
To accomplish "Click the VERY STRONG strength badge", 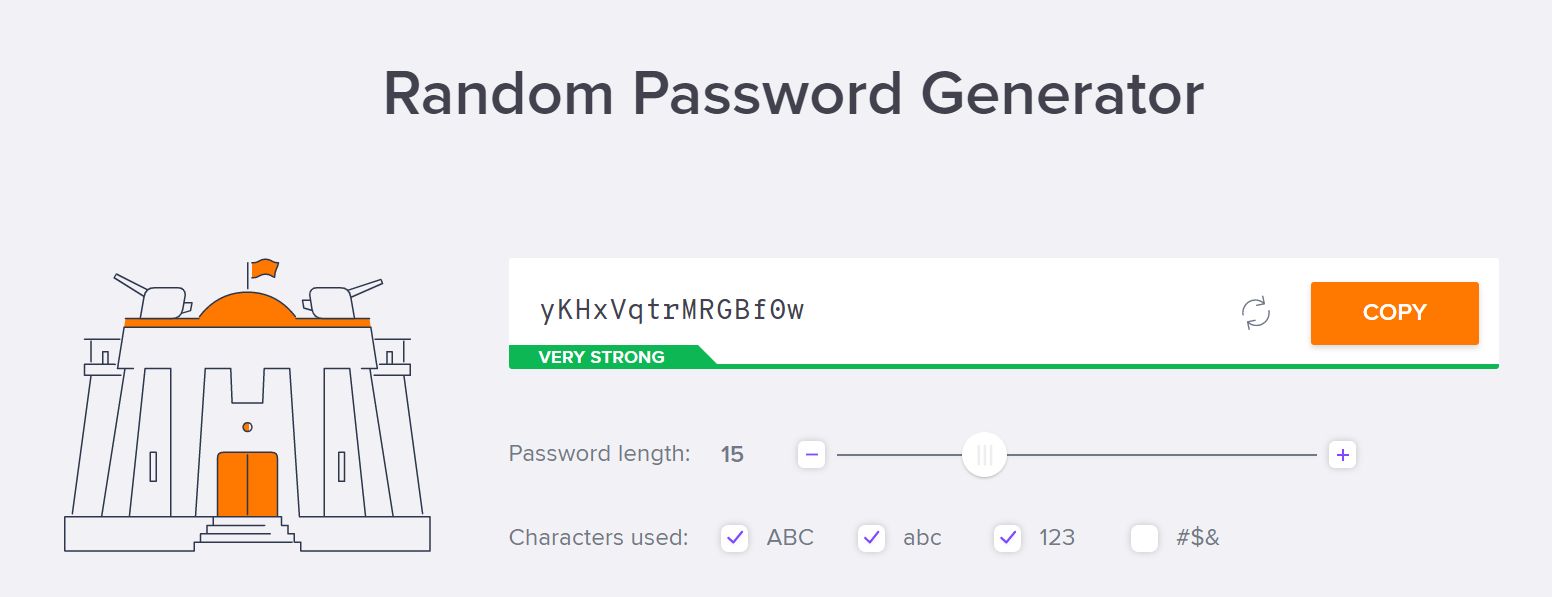I will pyautogui.click(x=602, y=357).
